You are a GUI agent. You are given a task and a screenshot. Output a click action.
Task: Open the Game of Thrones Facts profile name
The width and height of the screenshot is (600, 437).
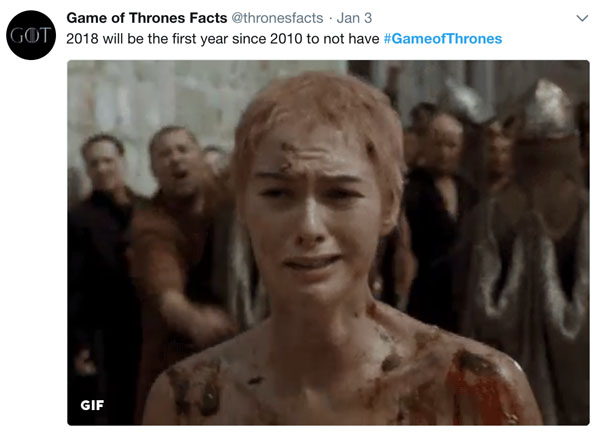pyautogui.click(x=147, y=18)
